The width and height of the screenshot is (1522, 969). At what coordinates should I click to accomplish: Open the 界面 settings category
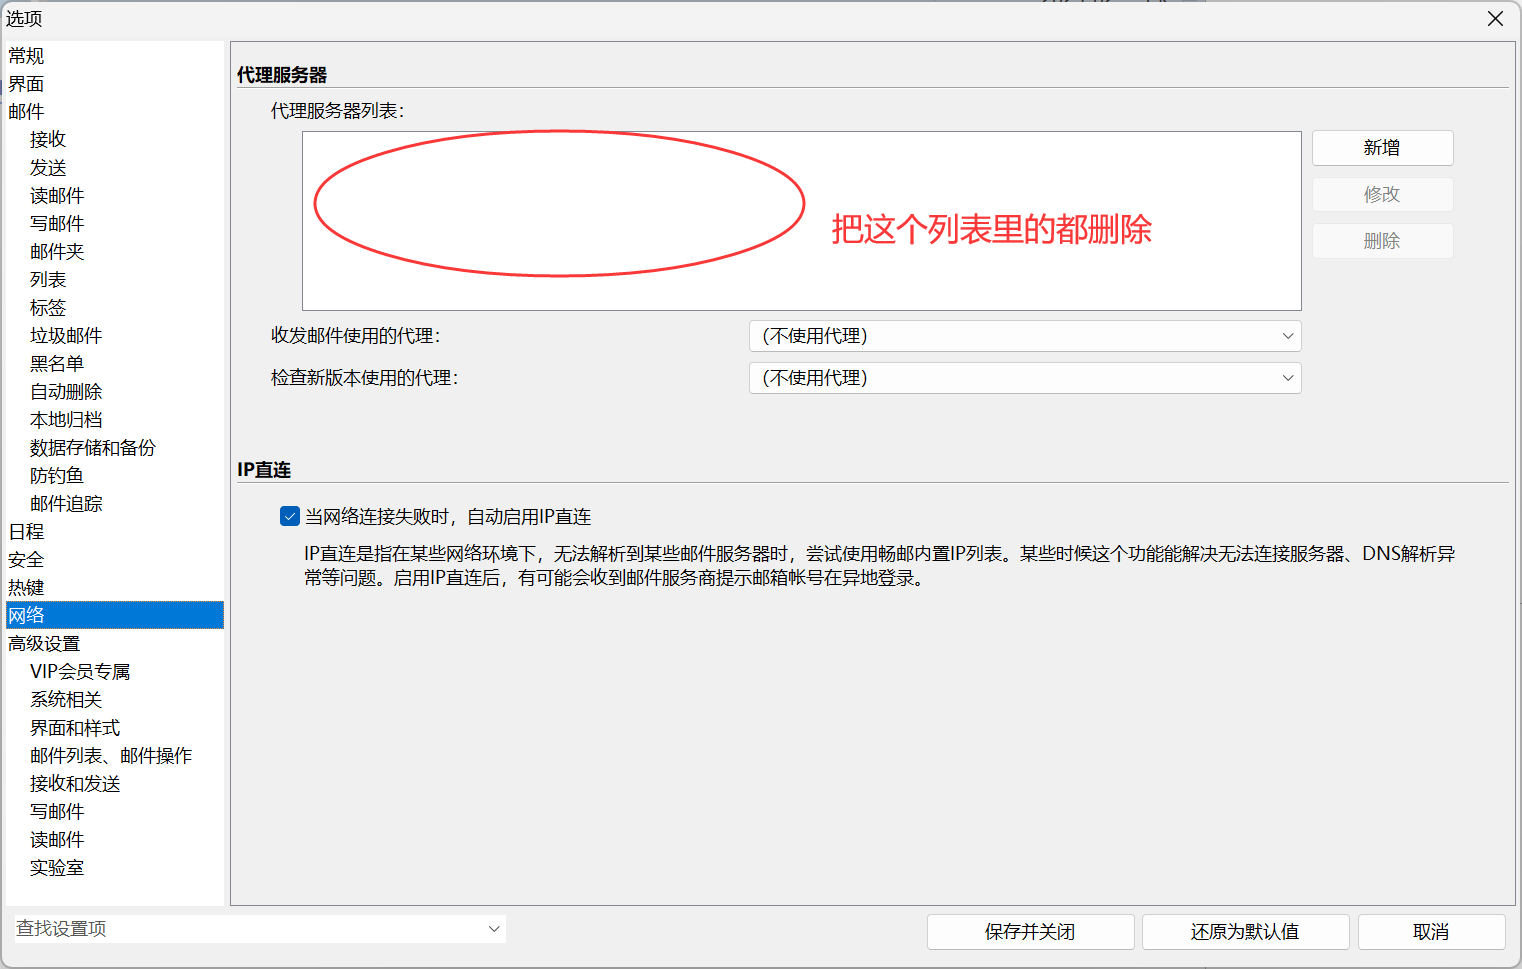click(26, 84)
